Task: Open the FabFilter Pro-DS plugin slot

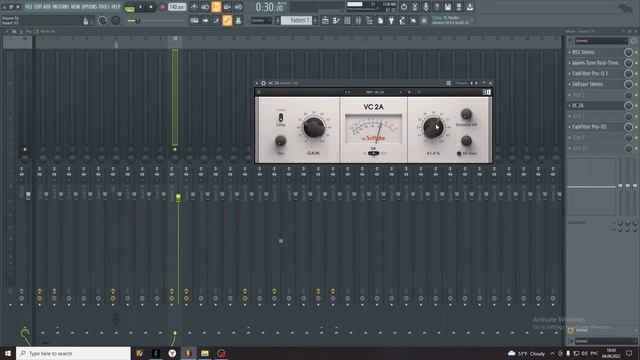Action: coord(596,127)
